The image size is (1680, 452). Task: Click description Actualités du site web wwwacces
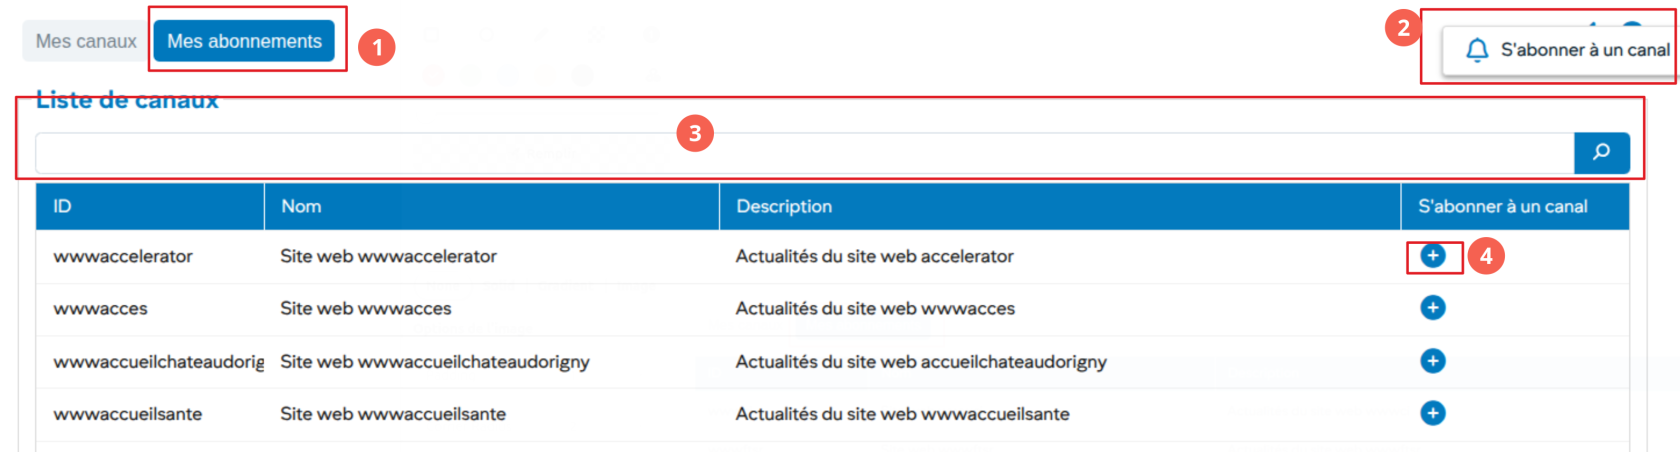pyautogui.click(x=875, y=308)
